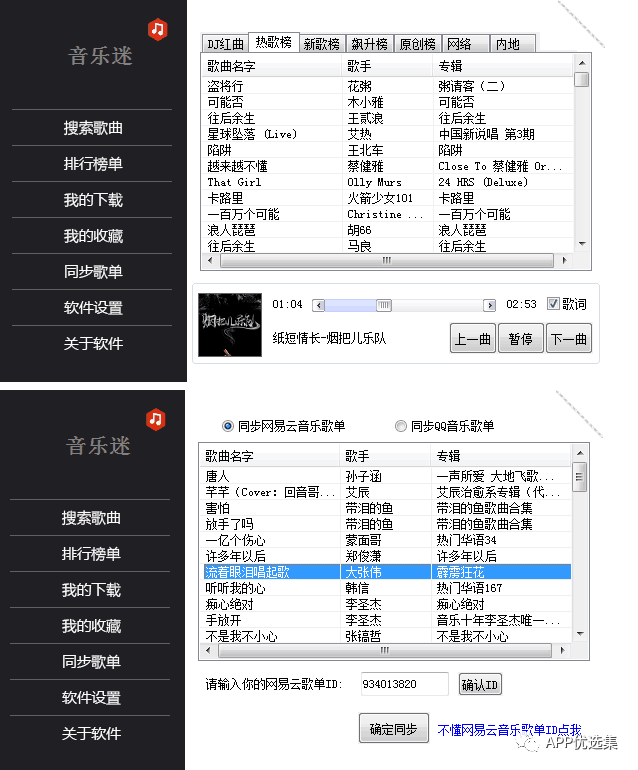Click the album cover of 纸短情长
The image size is (638, 770).
click(x=230, y=325)
